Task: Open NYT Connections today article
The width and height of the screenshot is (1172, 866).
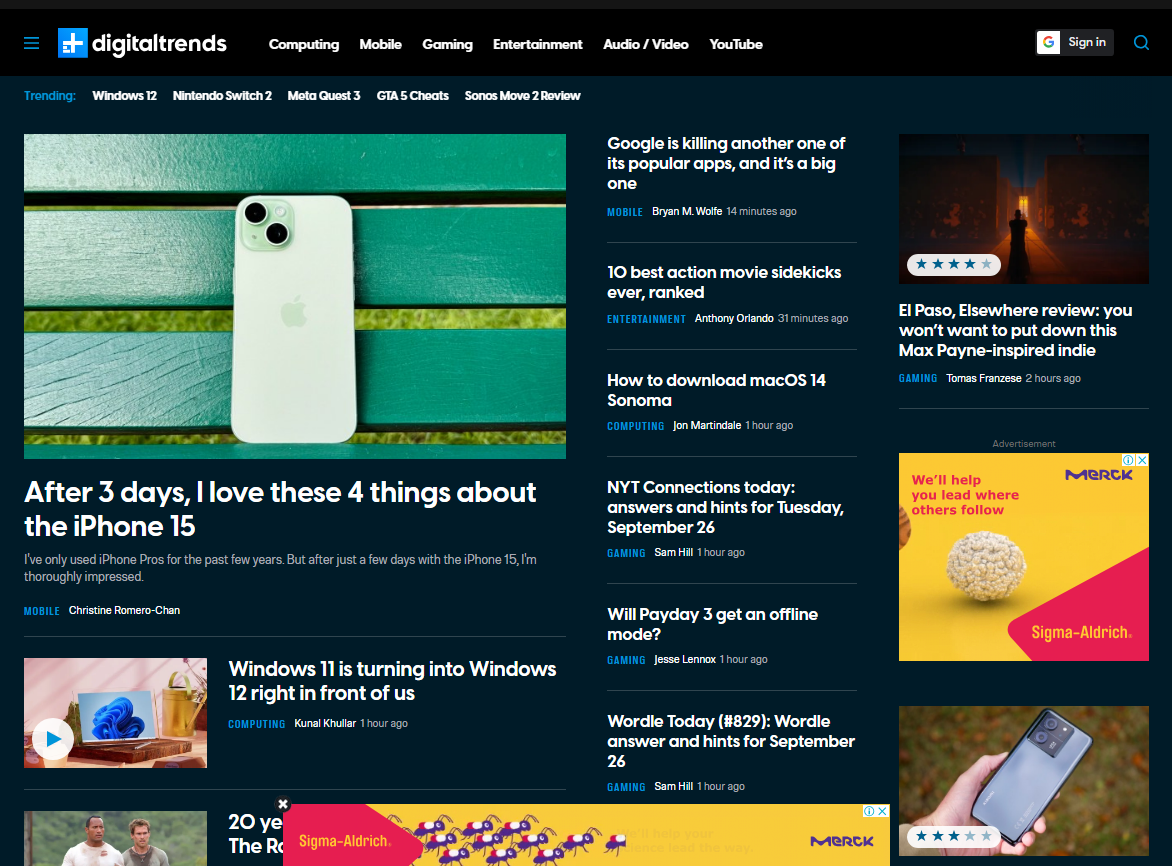Action: tap(725, 507)
